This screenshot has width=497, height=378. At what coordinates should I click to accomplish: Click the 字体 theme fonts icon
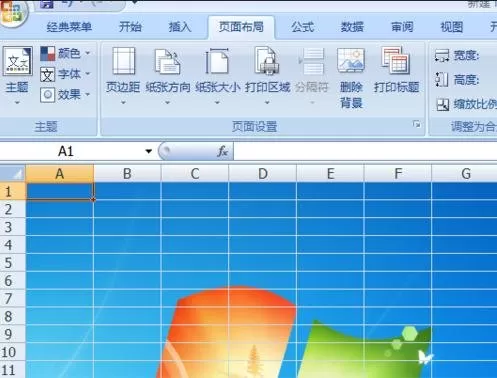click(x=47, y=74)
